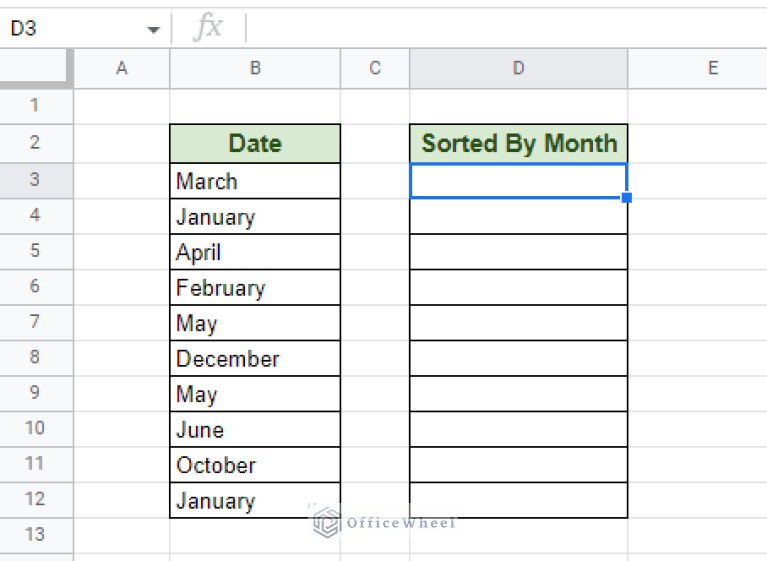Select row 13 header
This screenshot has width=767, height=561.
tap(35, 534)
